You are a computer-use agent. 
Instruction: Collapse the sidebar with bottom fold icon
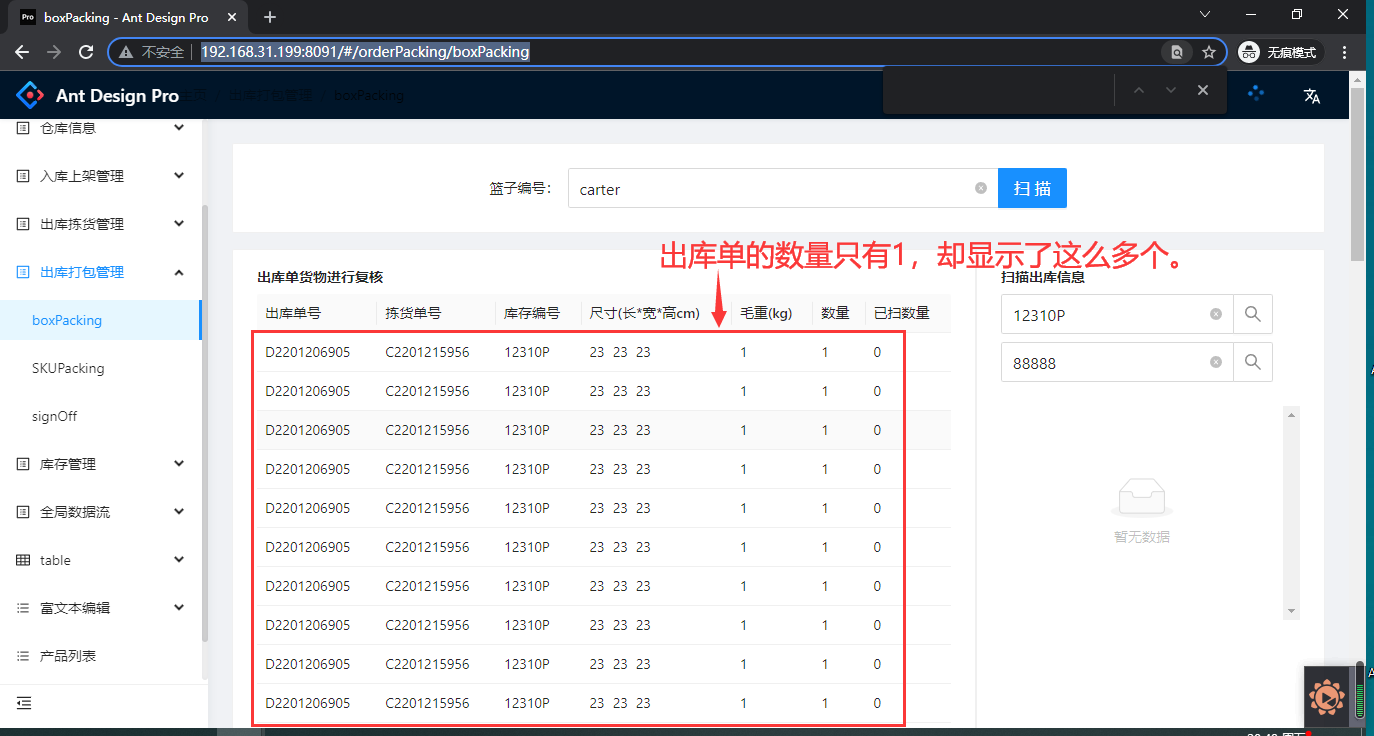(24, 703)
